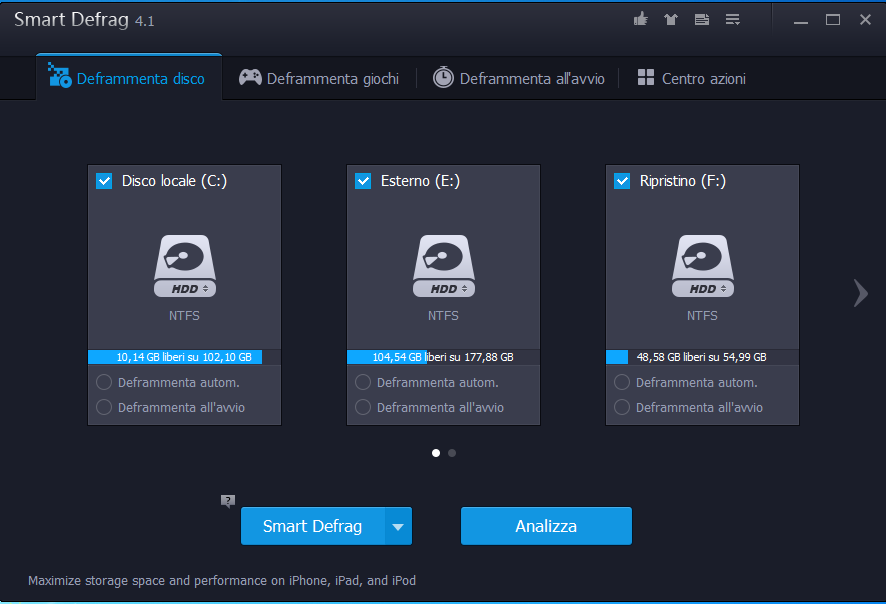Image resolution: width=886 pixels, height=604 pixels.
Task: Enable Deframmenta autom. for Disco locale (C:)
Action: (104, 383)
